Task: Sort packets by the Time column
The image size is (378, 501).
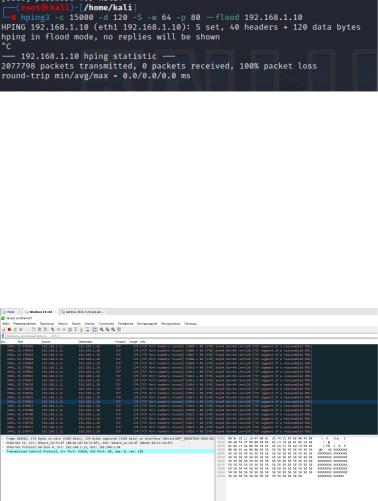Action: 20,342
